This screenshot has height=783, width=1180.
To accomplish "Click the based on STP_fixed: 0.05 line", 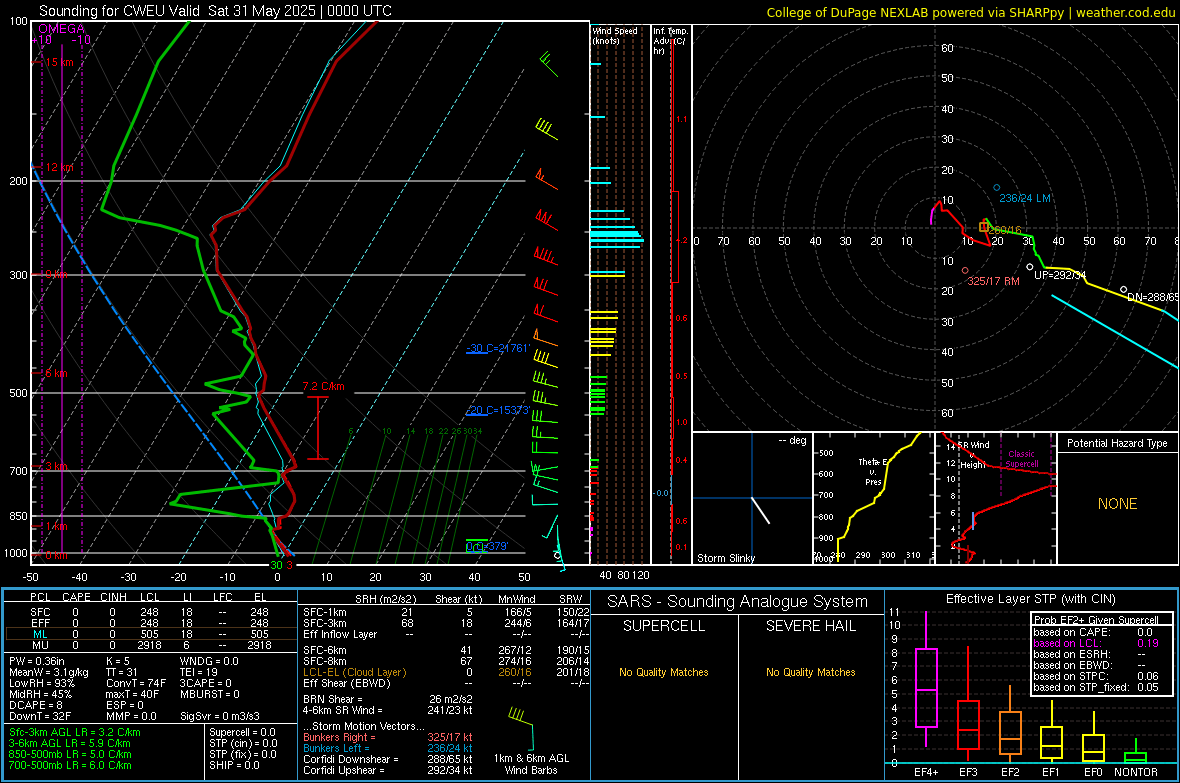I will coord(1096,687).
